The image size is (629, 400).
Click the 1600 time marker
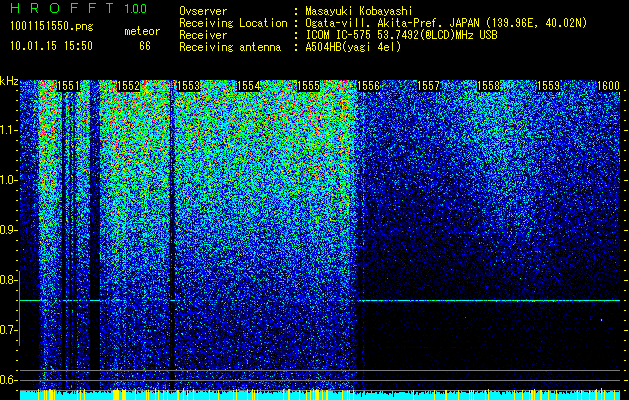click(608, 86)
